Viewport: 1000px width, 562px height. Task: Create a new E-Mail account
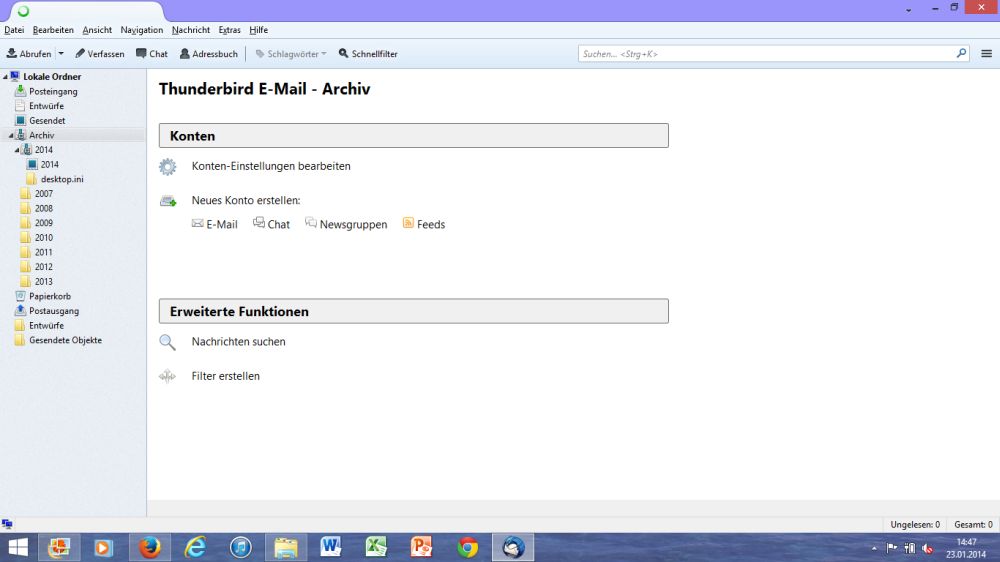pos(214,224)
